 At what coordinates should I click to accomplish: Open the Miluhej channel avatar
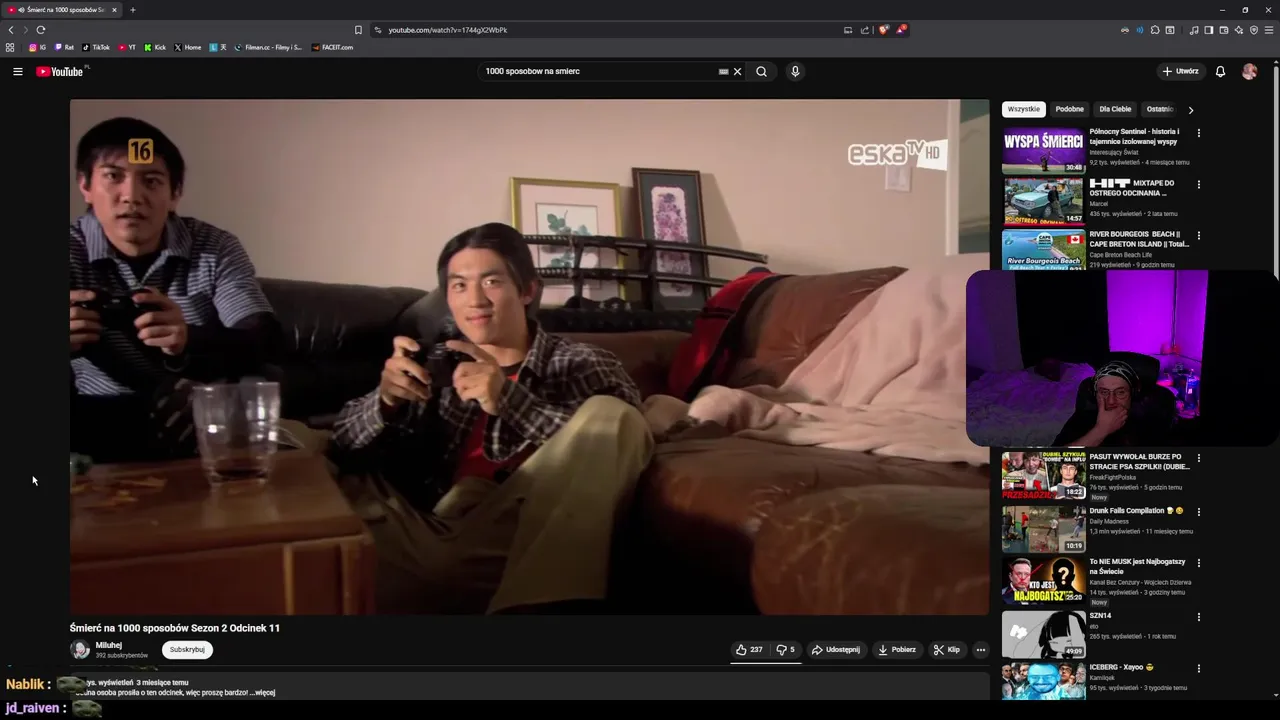pos(80,649)
